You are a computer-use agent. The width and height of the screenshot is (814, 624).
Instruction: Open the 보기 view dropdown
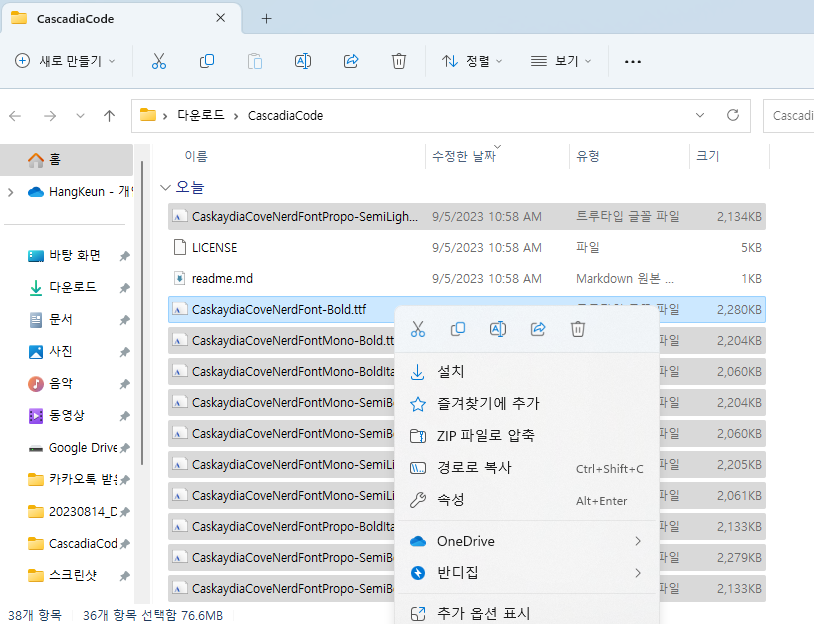tap(561, 61)
